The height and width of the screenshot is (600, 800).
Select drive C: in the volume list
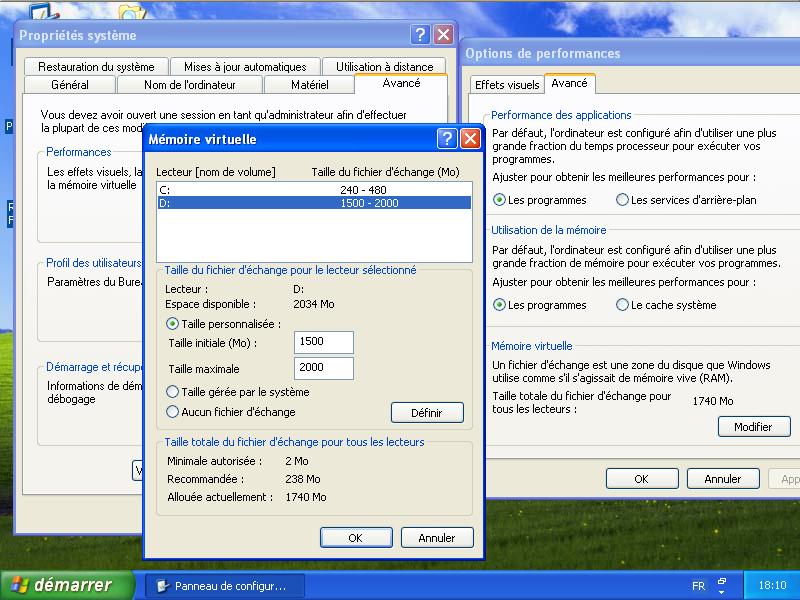click(313, 189)
